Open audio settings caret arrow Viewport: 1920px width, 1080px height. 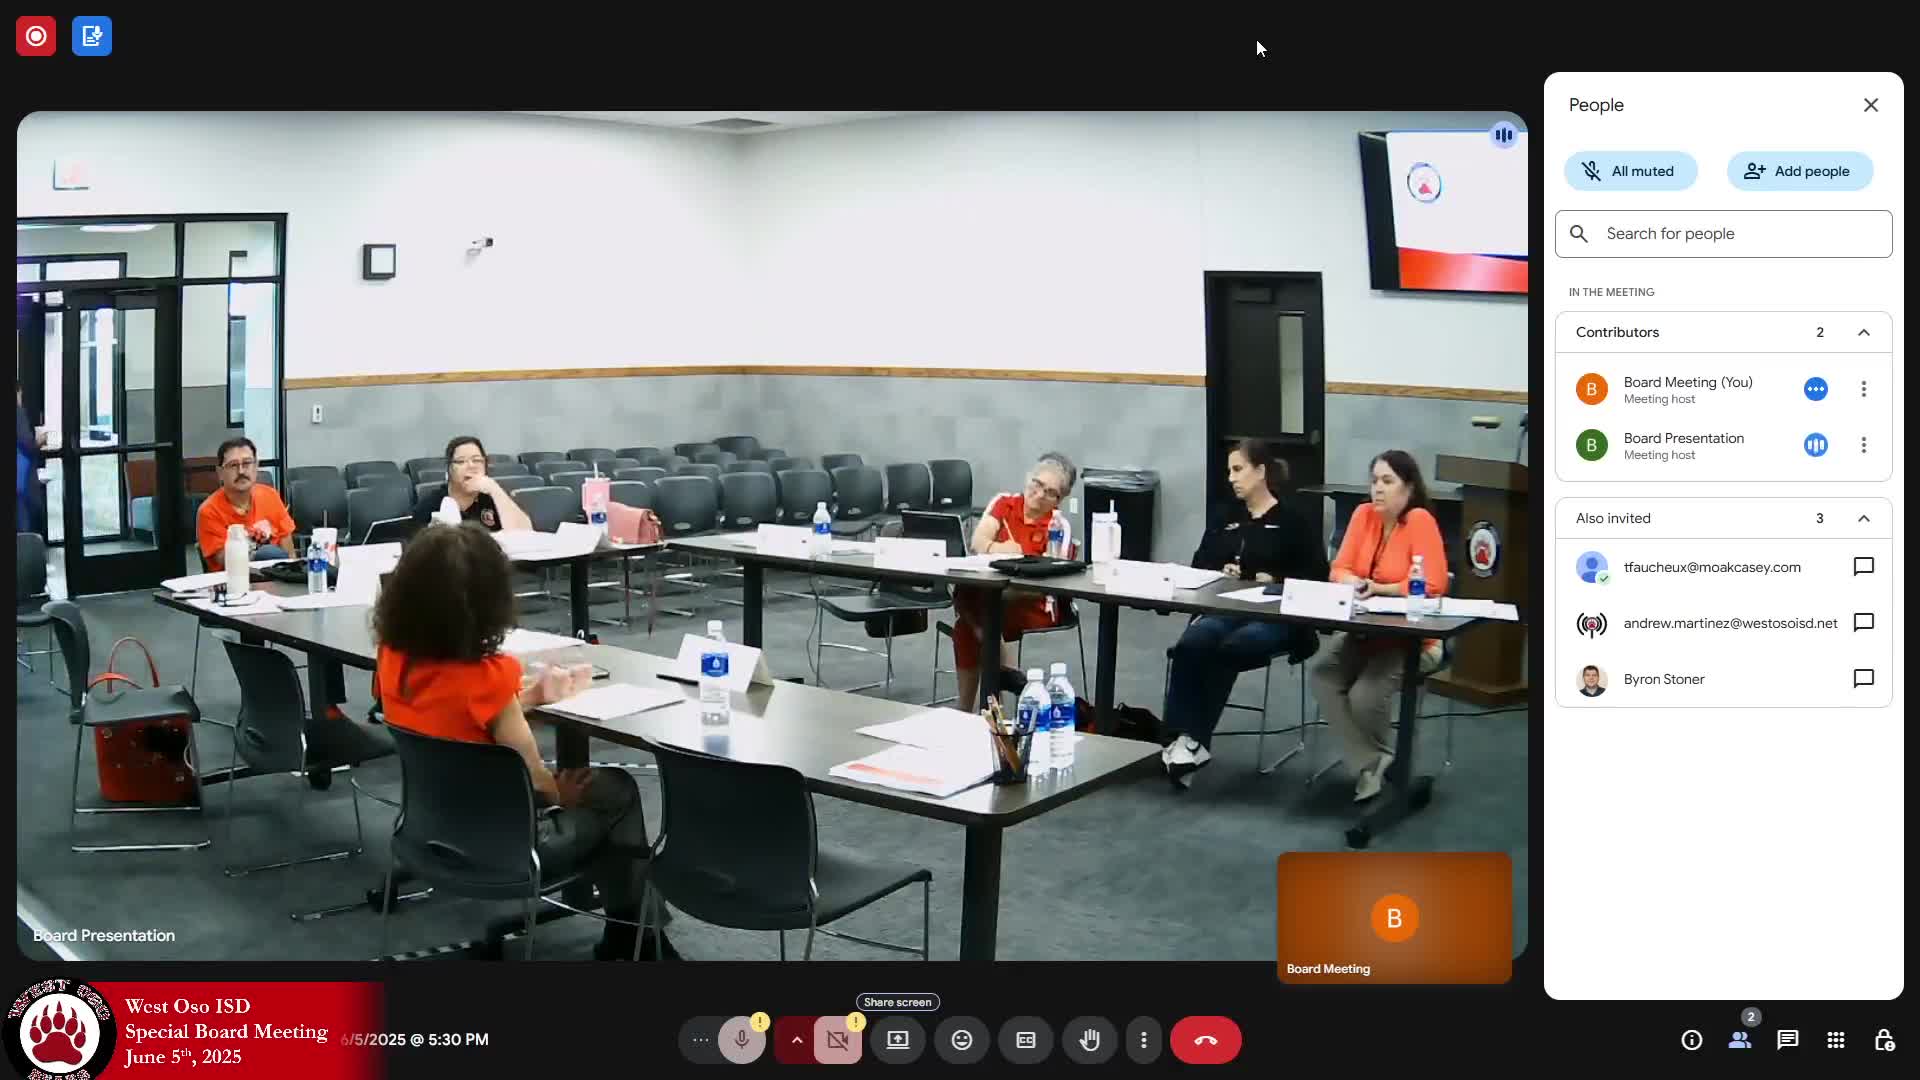(797, 1040)
